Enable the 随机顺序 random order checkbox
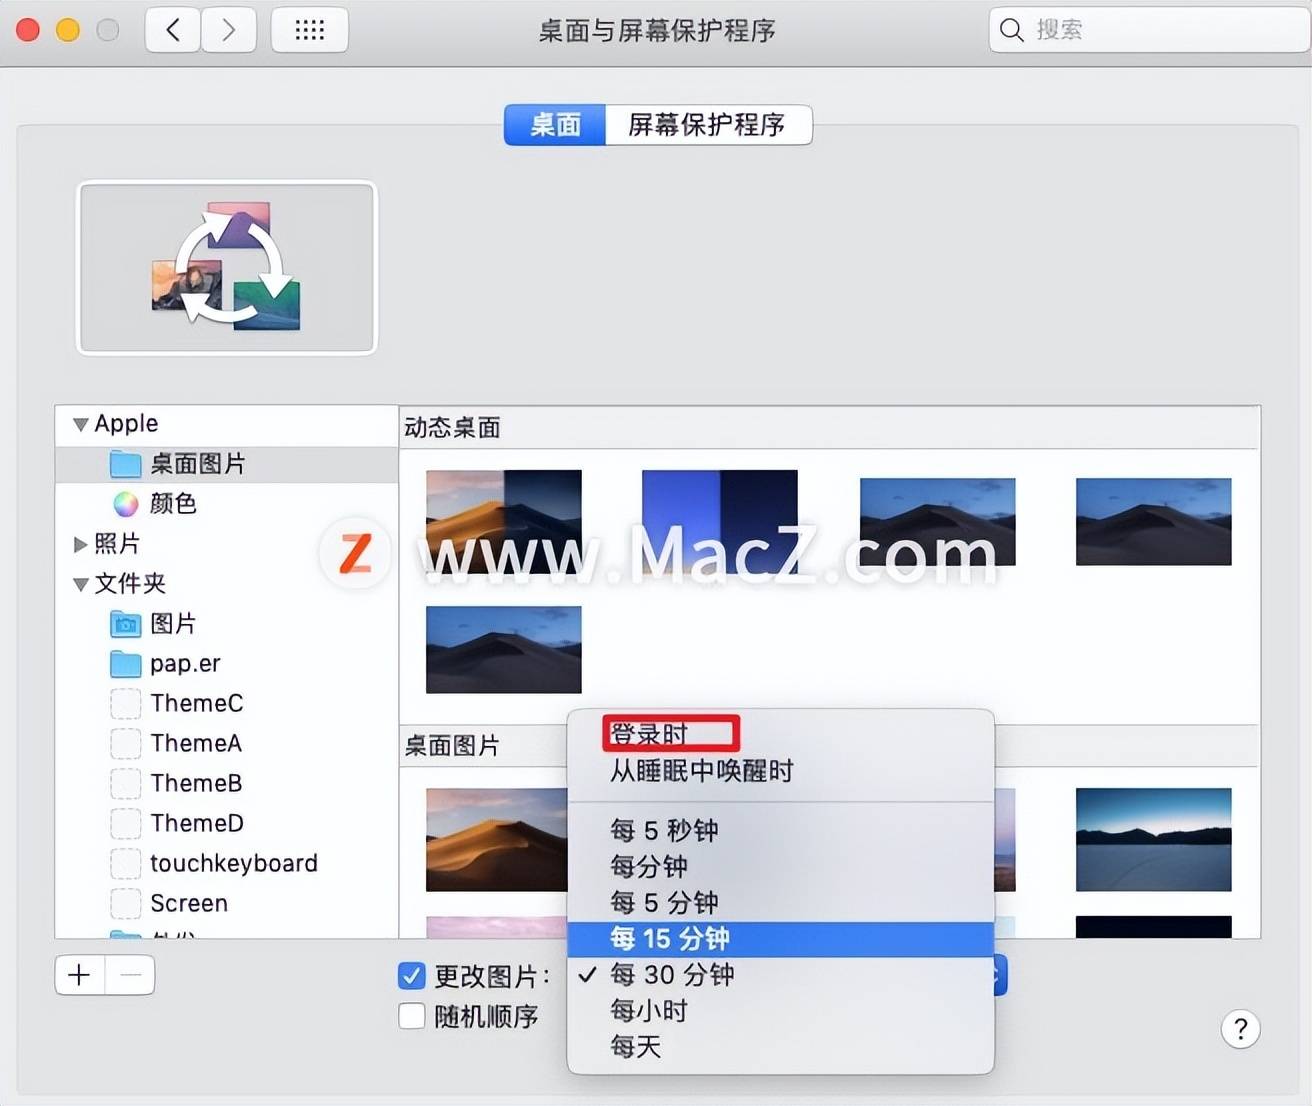This screenshot has width=1312, height=1106. [411, 1015]
